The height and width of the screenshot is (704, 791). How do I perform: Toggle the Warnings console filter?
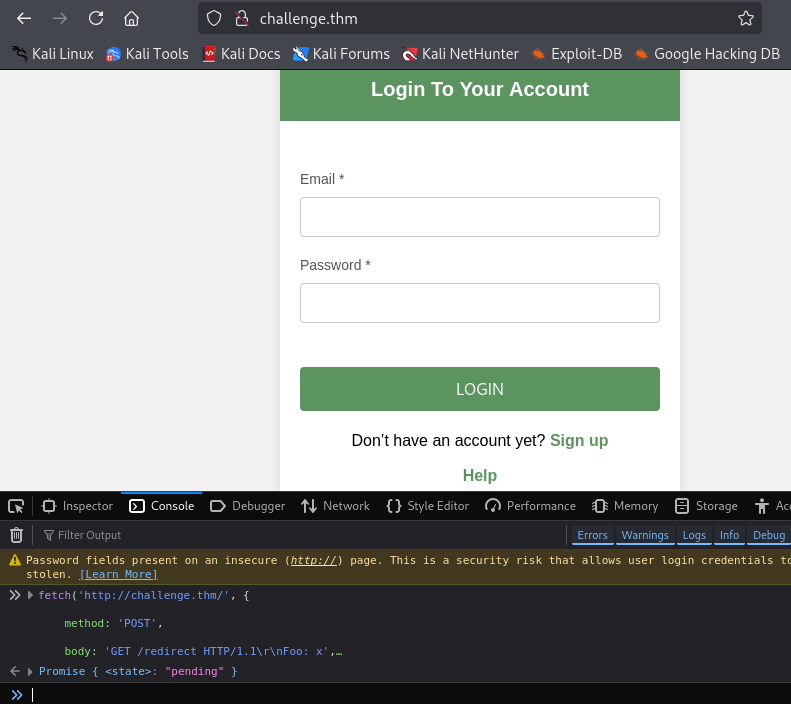pos(645,535)
